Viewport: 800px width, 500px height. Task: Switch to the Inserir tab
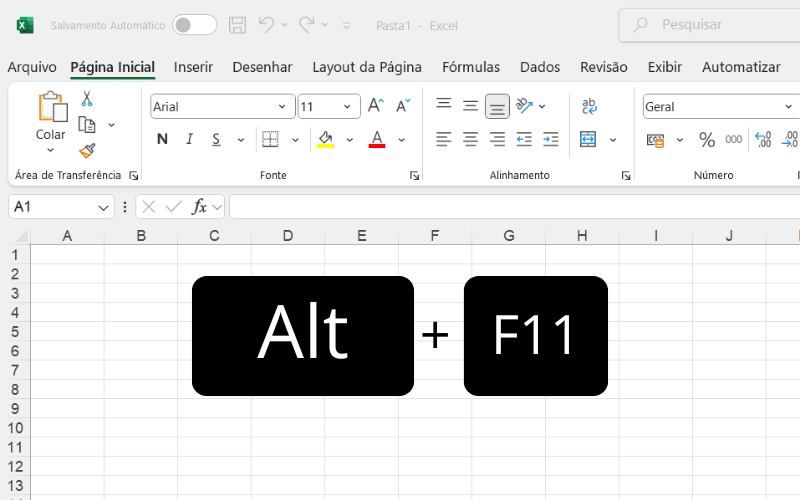[193, 67]
